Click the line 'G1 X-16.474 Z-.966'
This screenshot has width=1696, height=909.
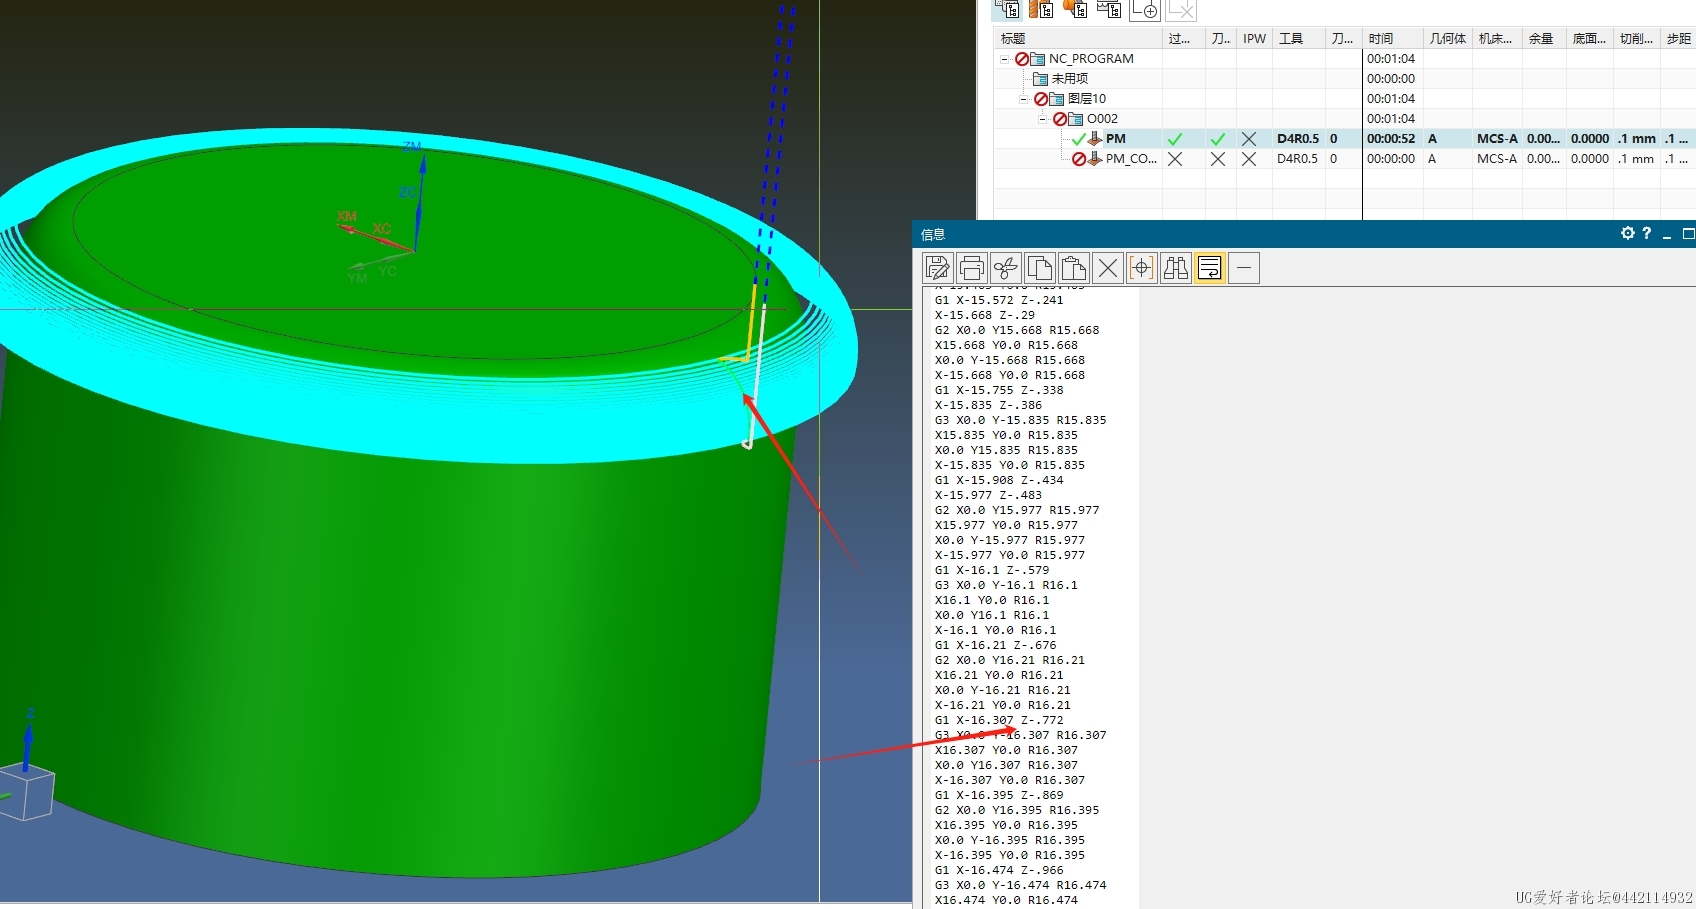(999, 870)
